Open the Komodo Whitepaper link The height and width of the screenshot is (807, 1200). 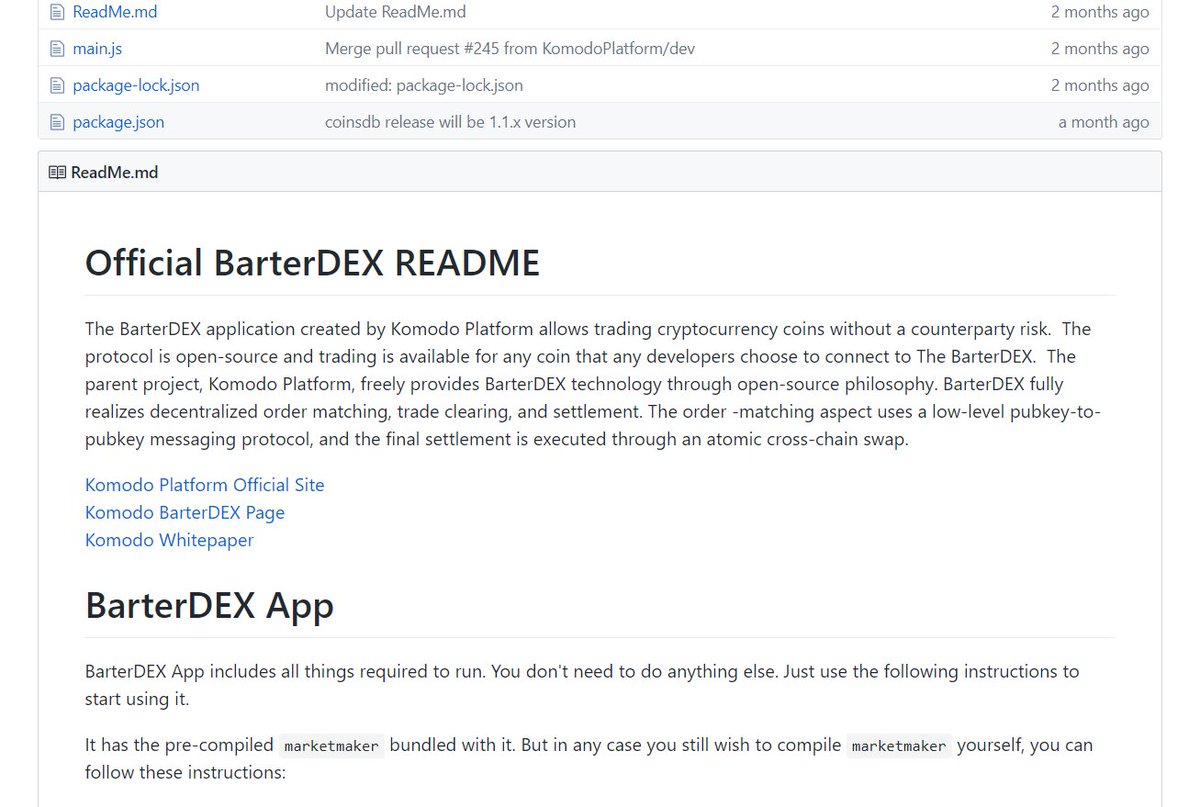[x=169, y=540]
